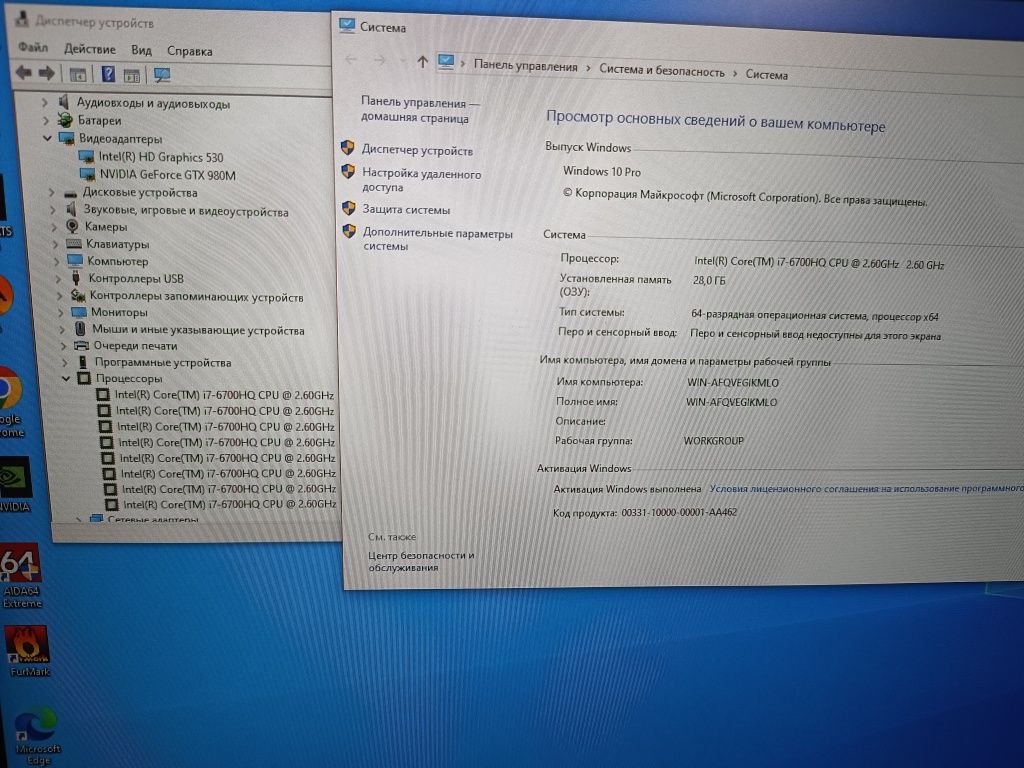This screenshot has width=1024, height=768.
Task: Open the Вид menu
Action: point(141,50)
